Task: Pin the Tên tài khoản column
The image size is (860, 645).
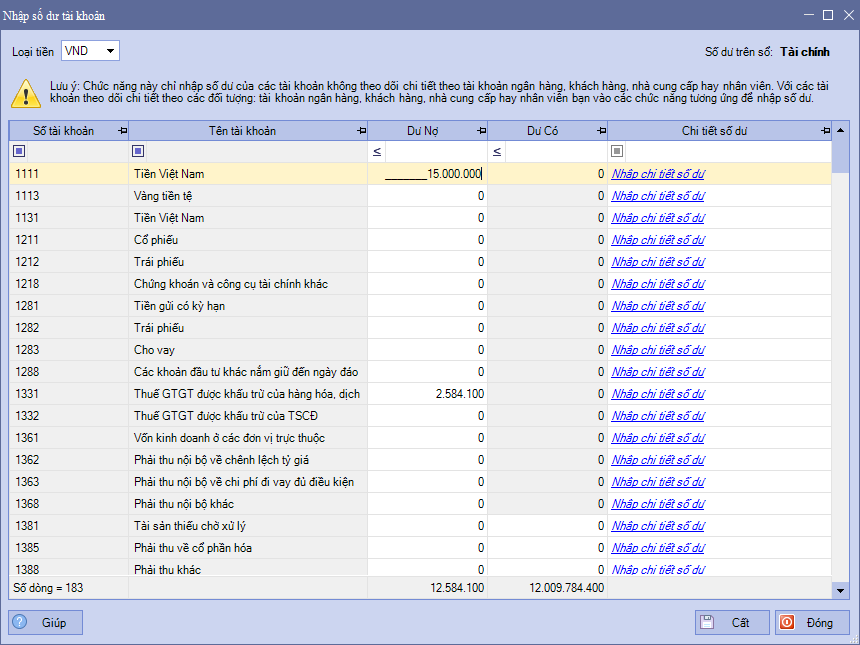Action: 361,131
